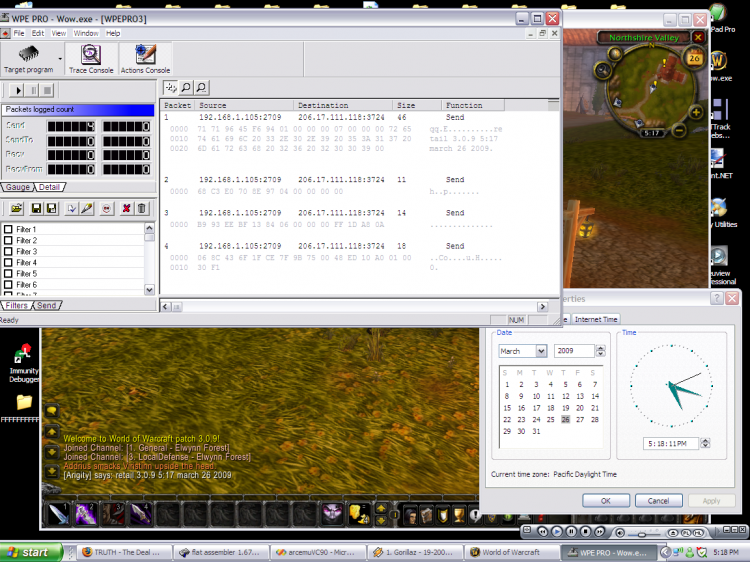Enable the Filter 3 checkbox
The width and height of the screenshot is (750, 562).
click(8, 251)
